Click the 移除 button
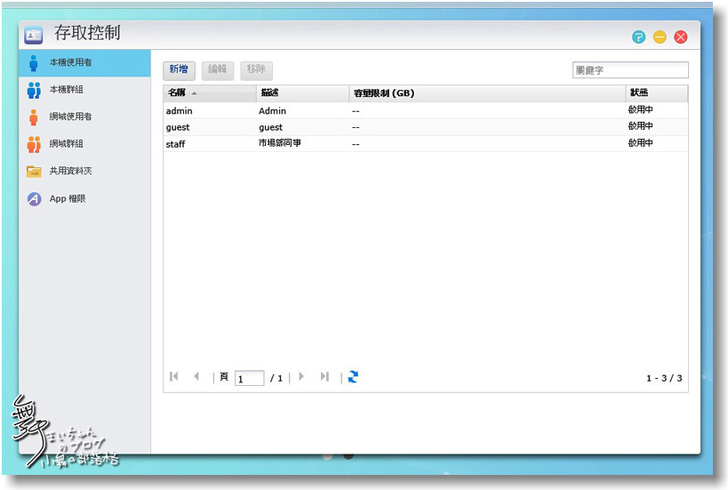 (x=256, y=70)
